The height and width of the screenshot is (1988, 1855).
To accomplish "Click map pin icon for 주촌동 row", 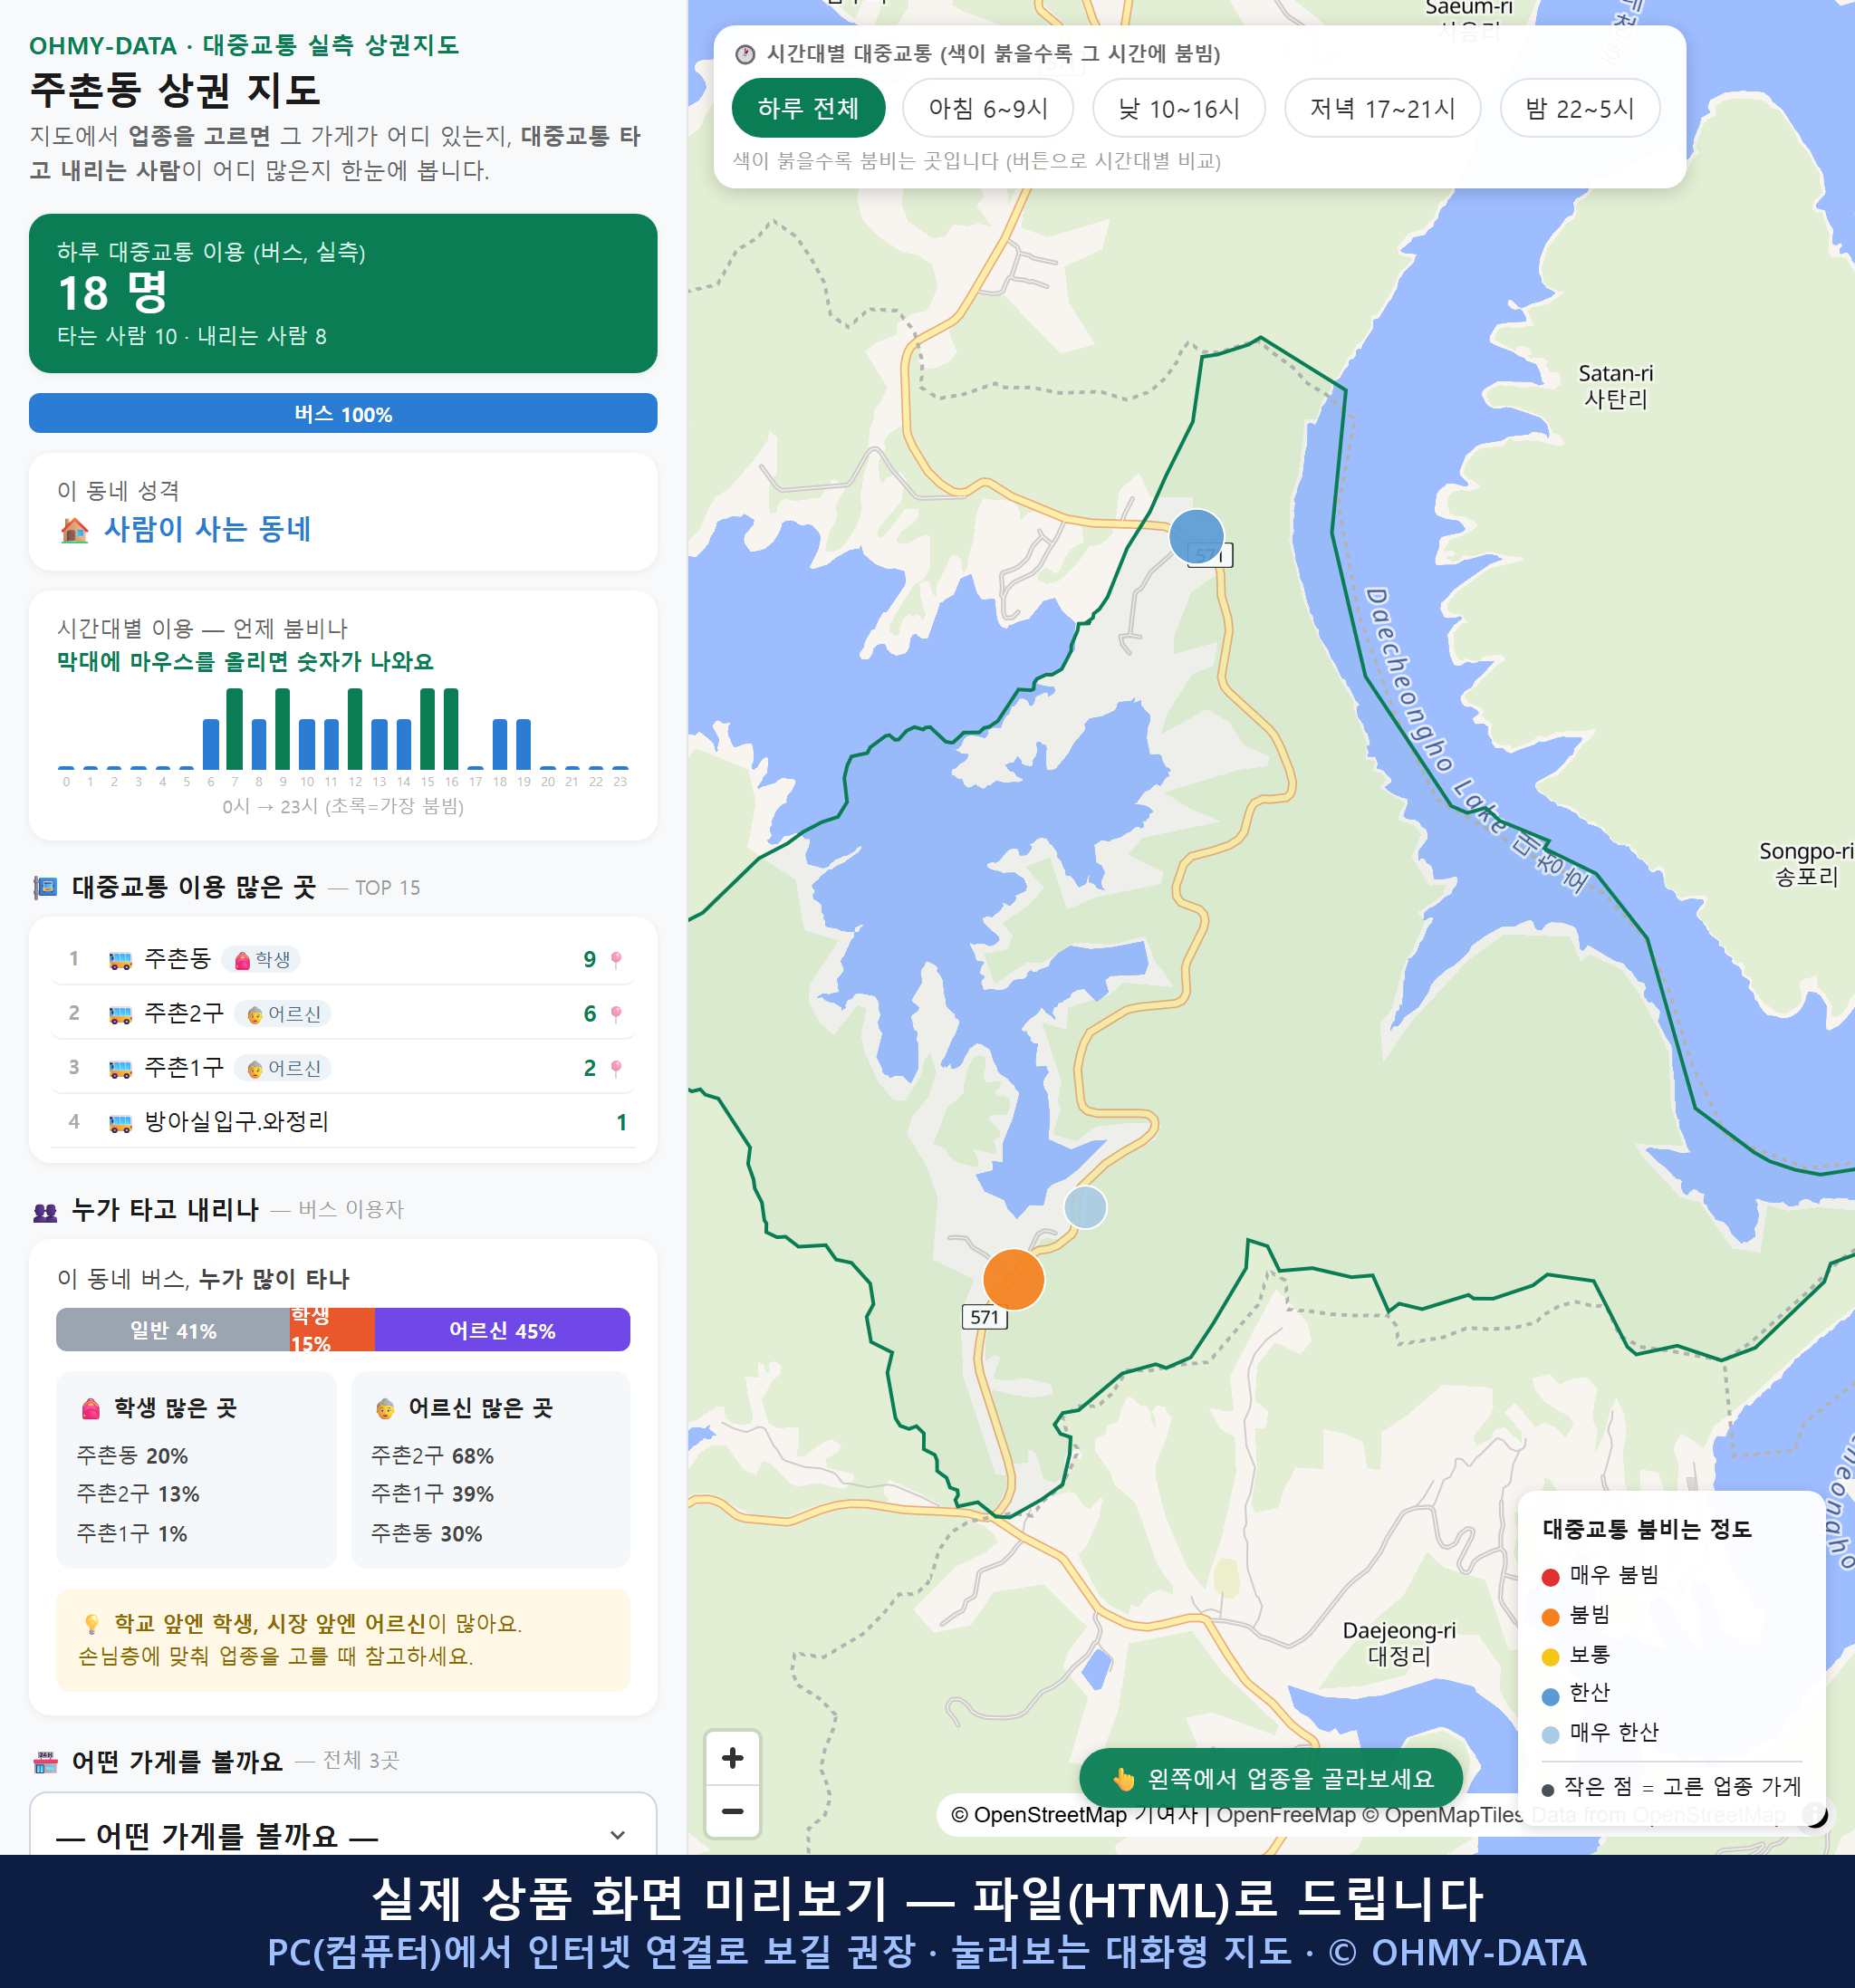I will tap(616, 959).
